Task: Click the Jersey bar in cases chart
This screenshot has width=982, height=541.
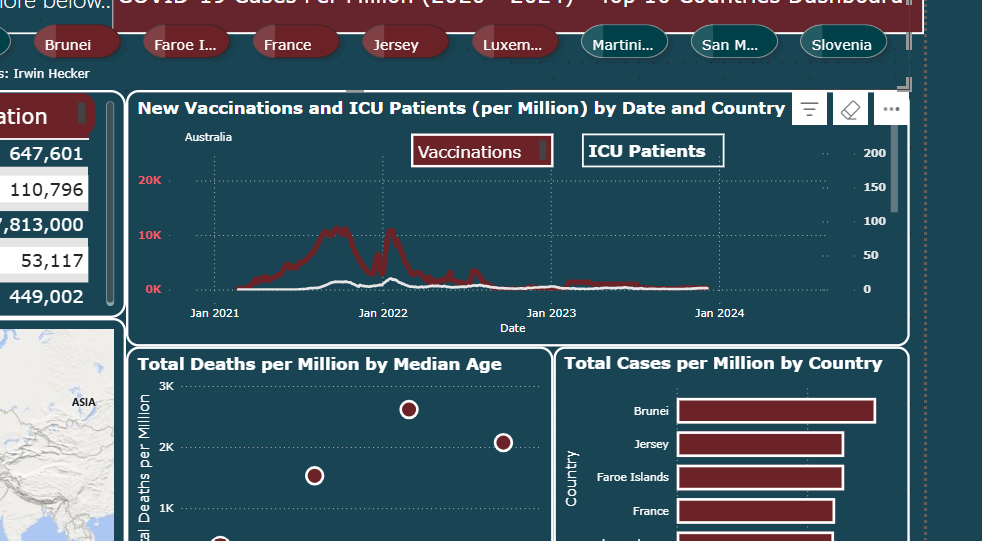Action: (x=759, y=444)
